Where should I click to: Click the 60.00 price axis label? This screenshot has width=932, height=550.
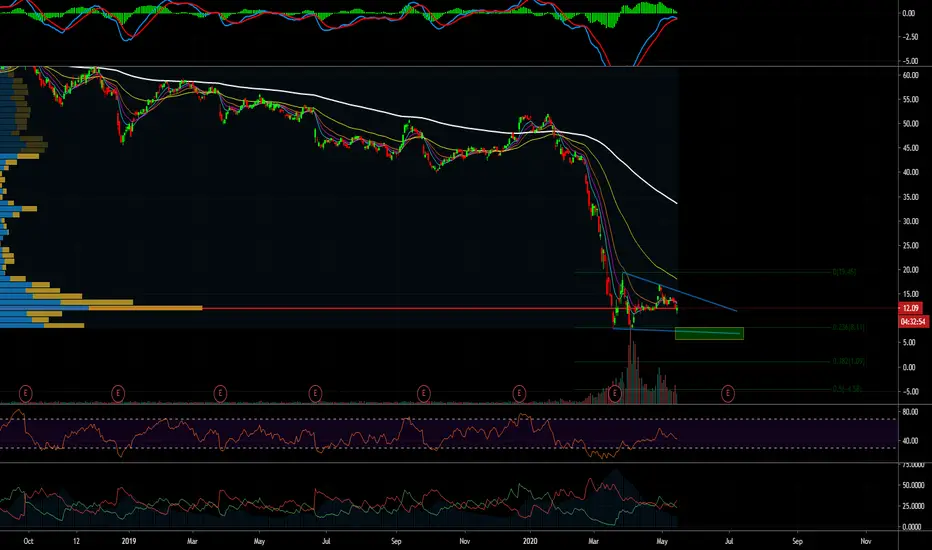tap(911, 76)
